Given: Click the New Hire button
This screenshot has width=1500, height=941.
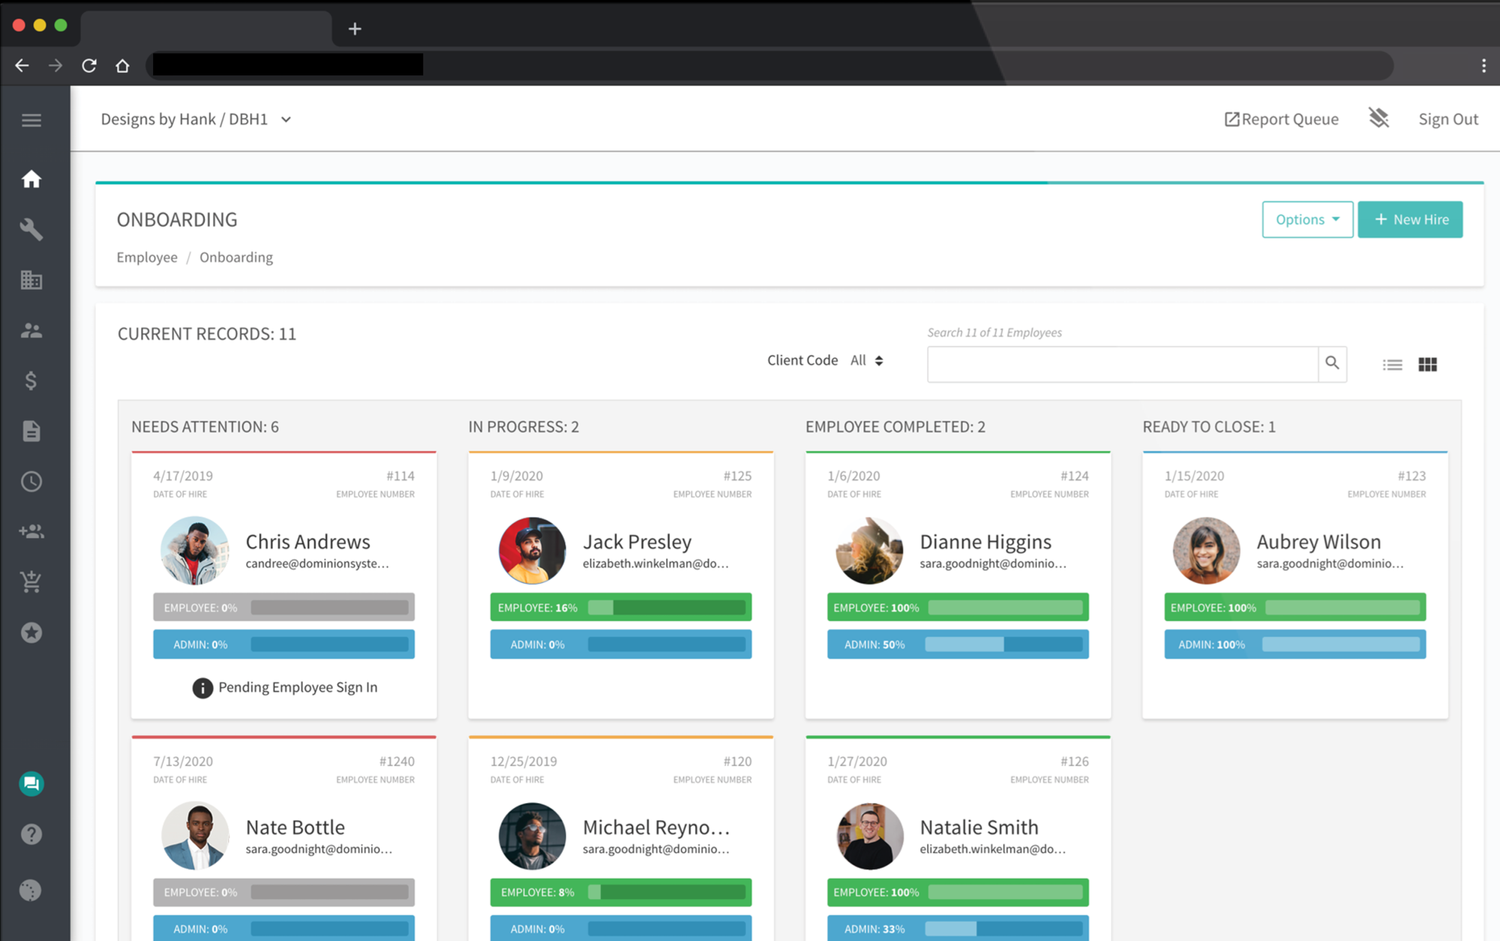Looking at the screenshot, I should point(1410,220).
